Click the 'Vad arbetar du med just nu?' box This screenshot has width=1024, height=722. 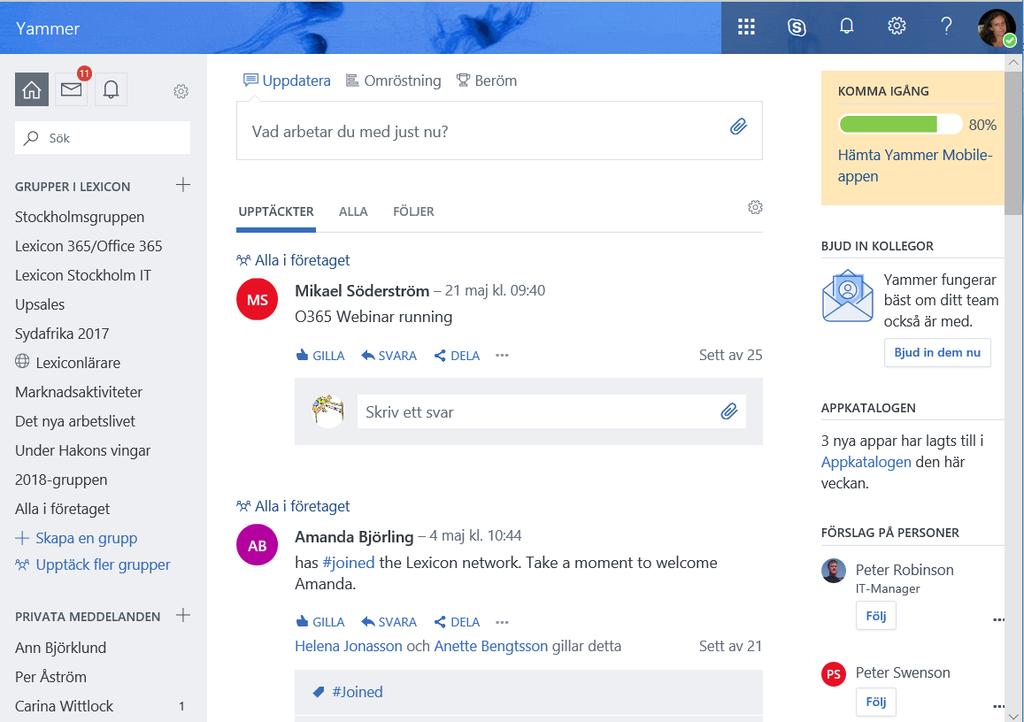click(x=499, y=131)
